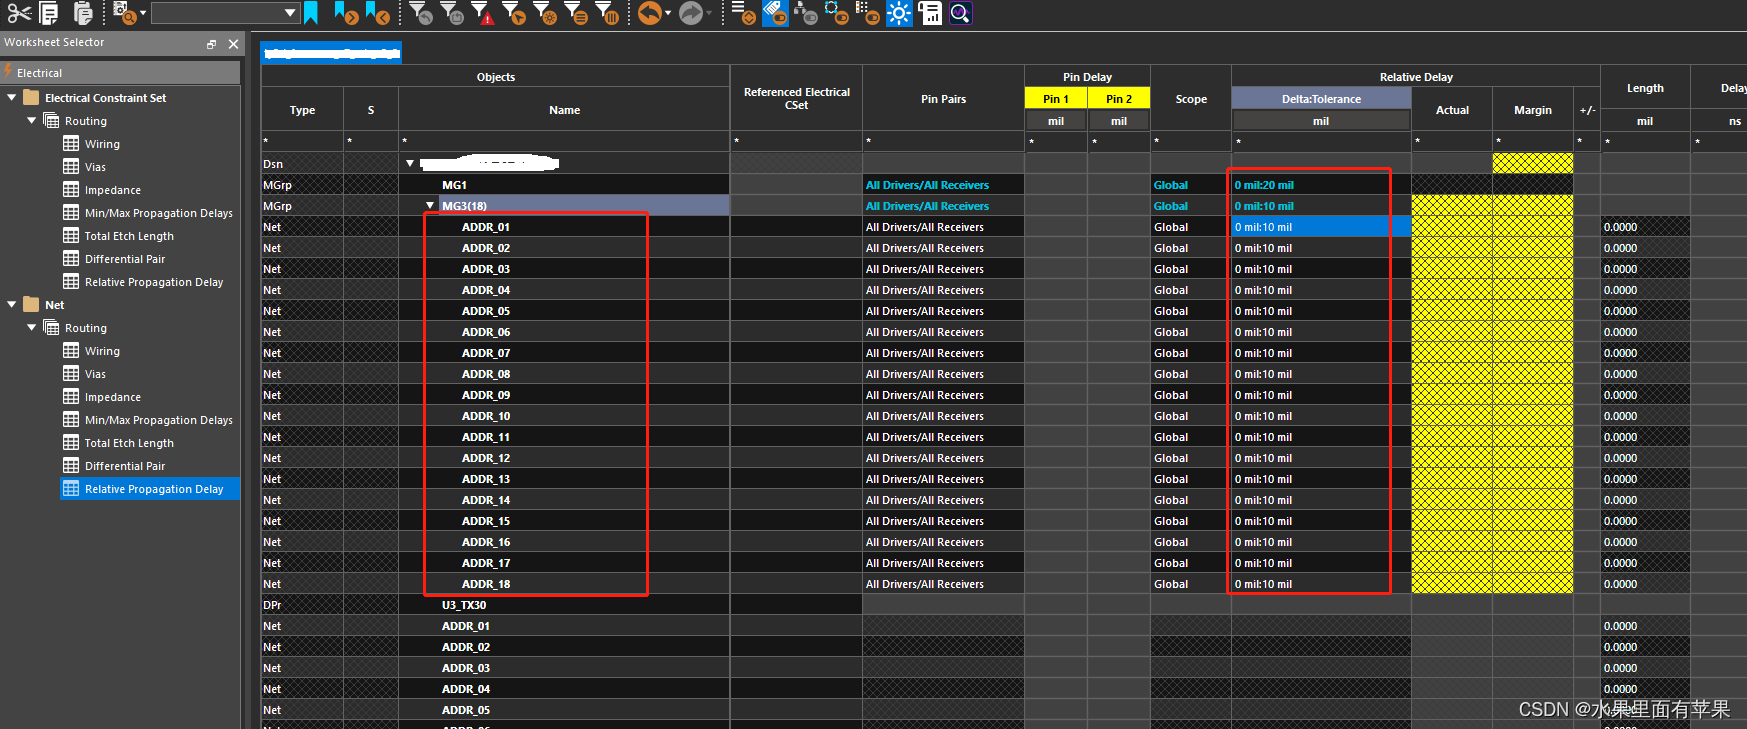Click the Name column filter field
The width and height of the screenshot is (1747, 729).
[x=564, y=142]
